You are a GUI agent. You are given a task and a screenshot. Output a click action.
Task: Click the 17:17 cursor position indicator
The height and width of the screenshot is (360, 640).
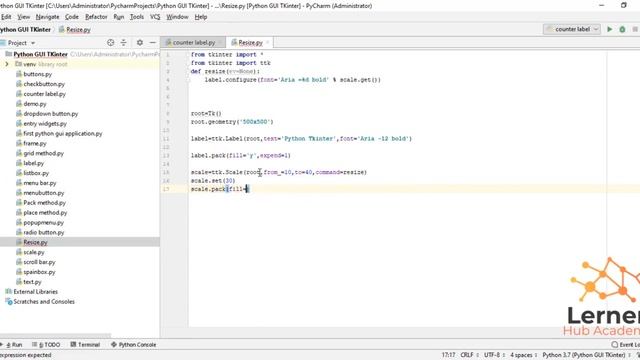[x=448, y=355]
